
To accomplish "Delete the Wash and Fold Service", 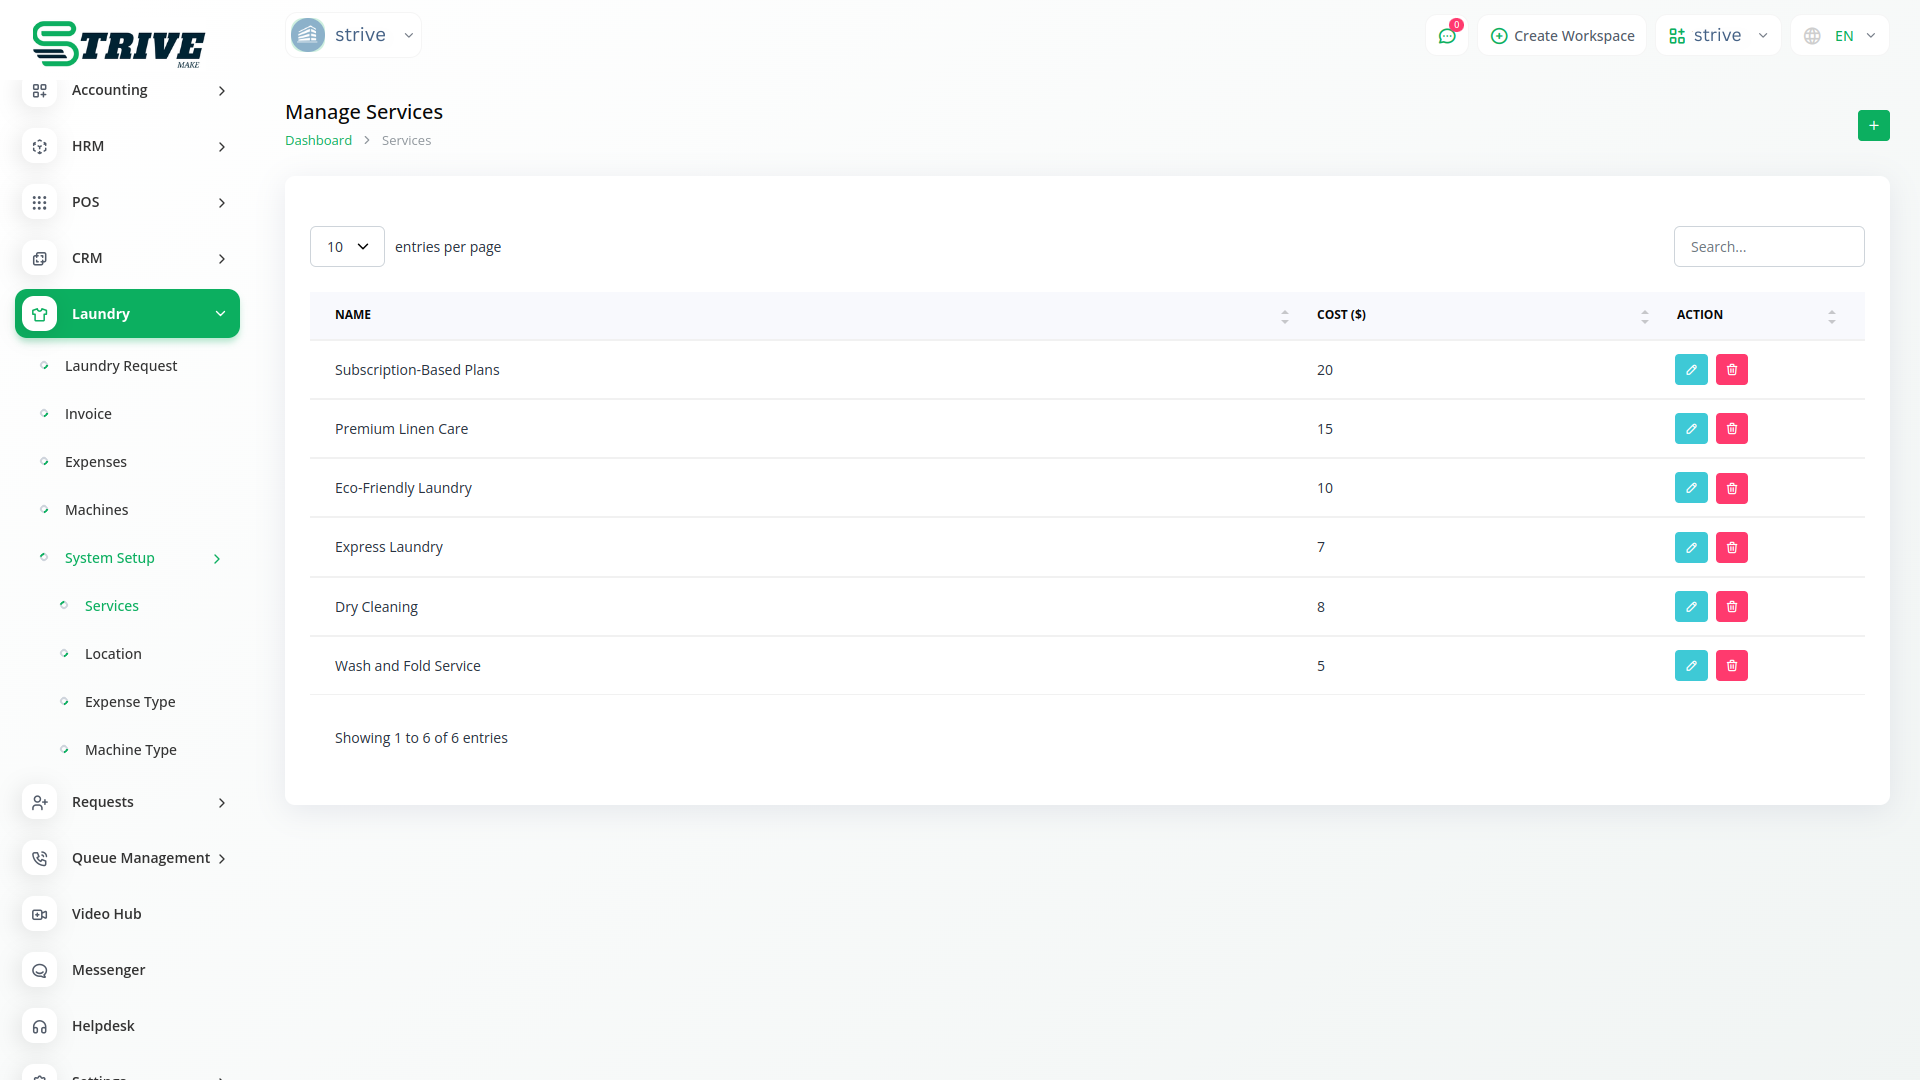I will coord(1731,666).
